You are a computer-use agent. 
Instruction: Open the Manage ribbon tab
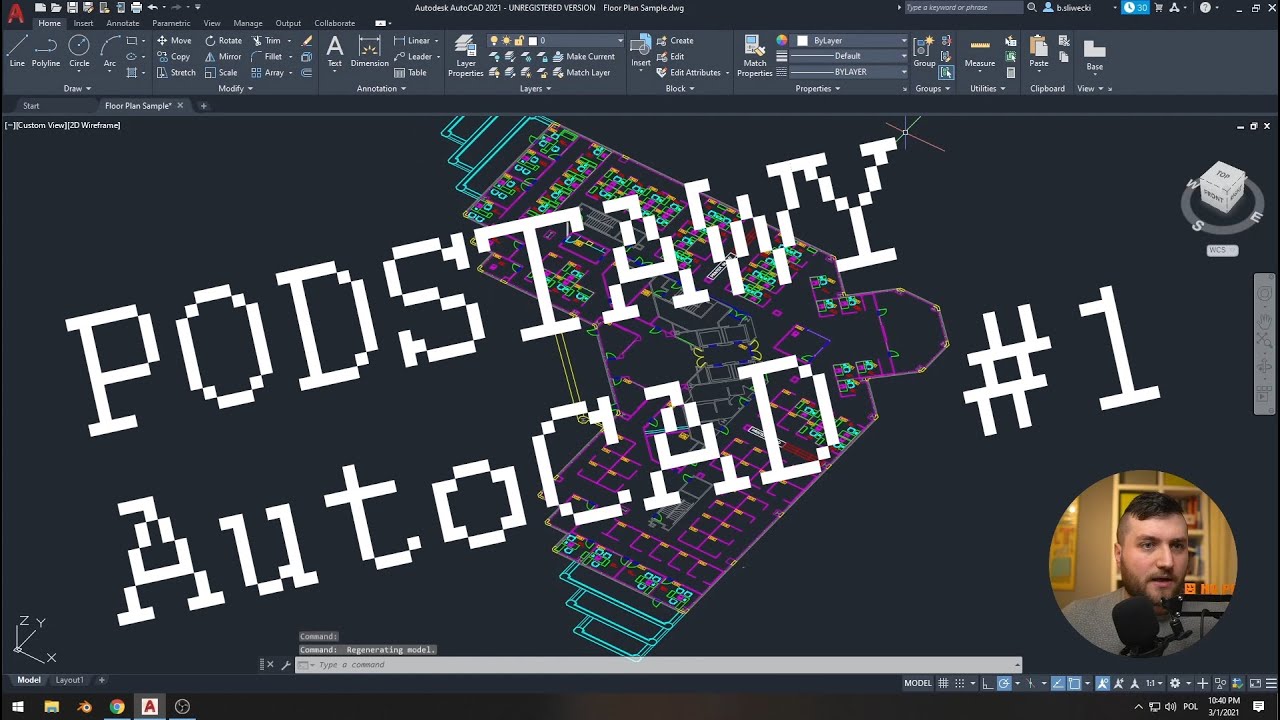(248, 23)
